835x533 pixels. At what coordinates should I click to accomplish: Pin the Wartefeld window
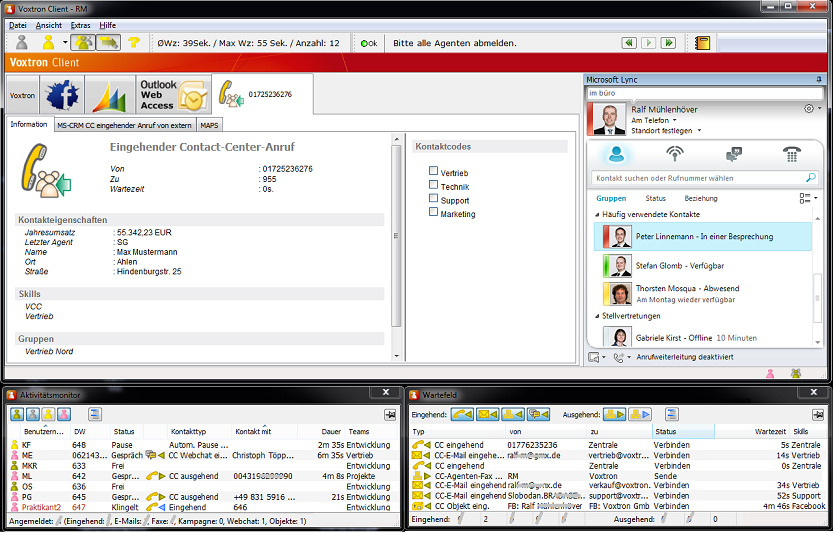click(x=818, y=414)
